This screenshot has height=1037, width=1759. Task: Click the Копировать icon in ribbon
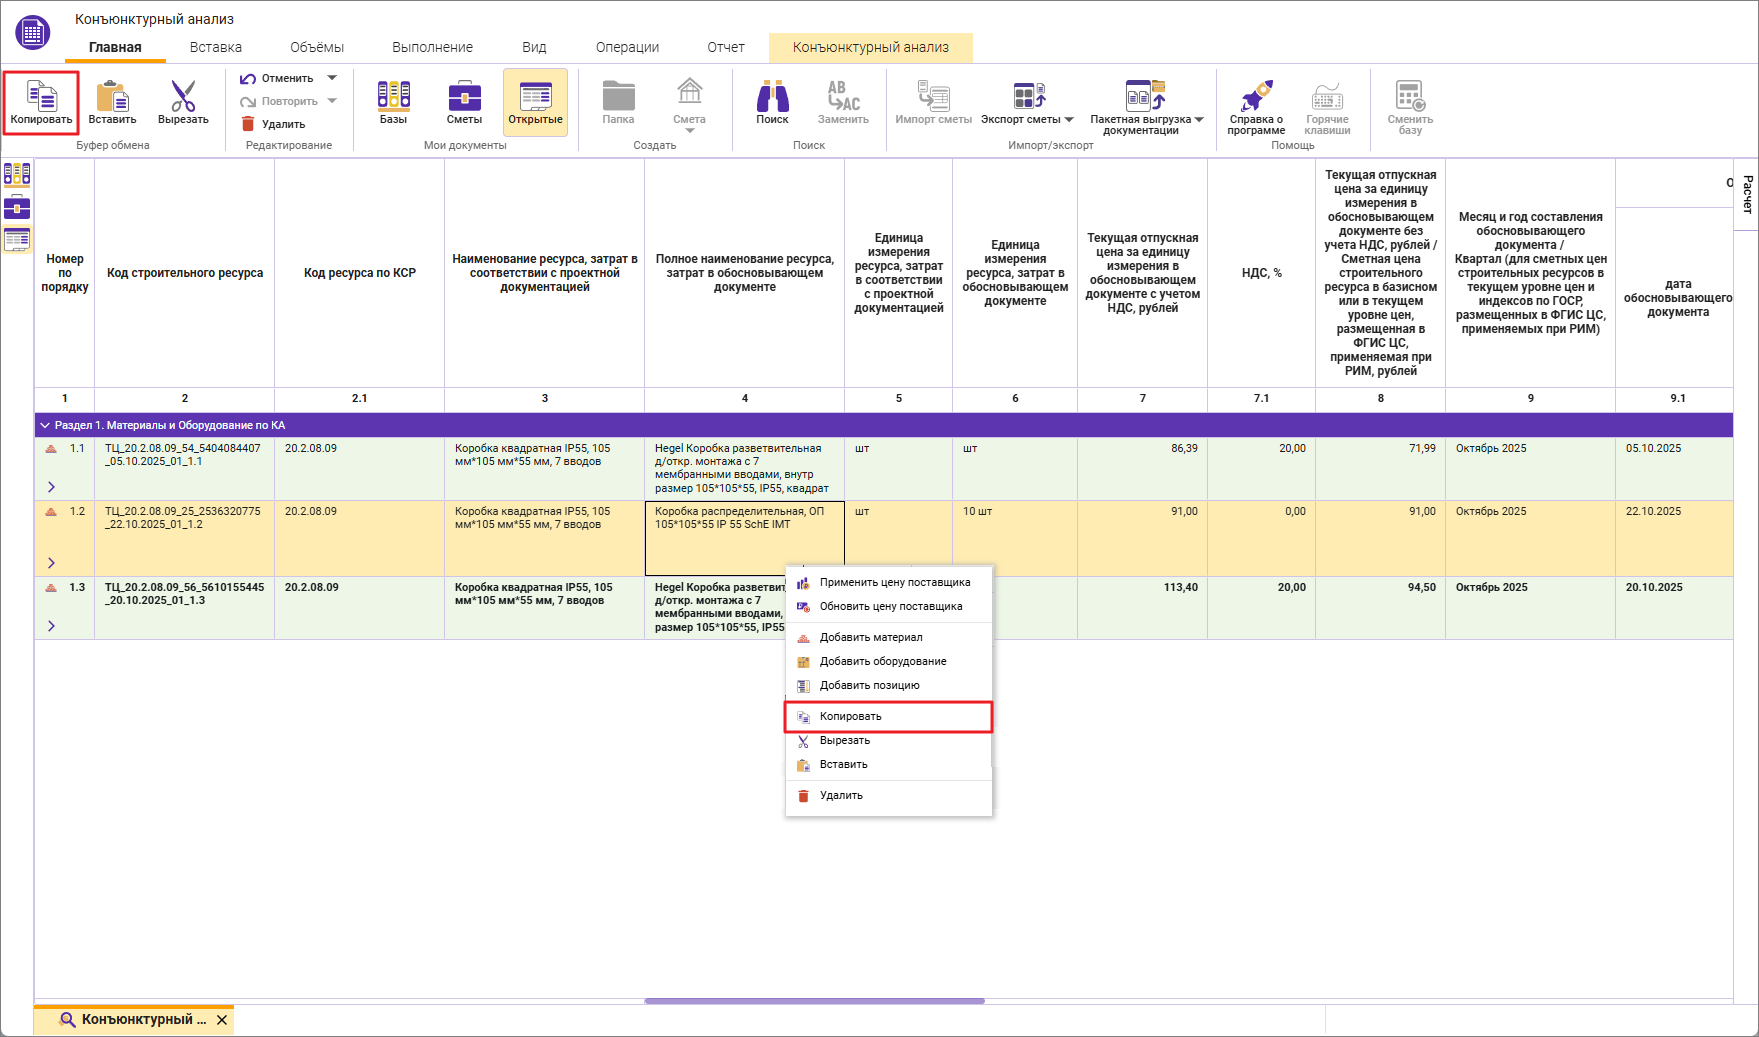(41, 98)
